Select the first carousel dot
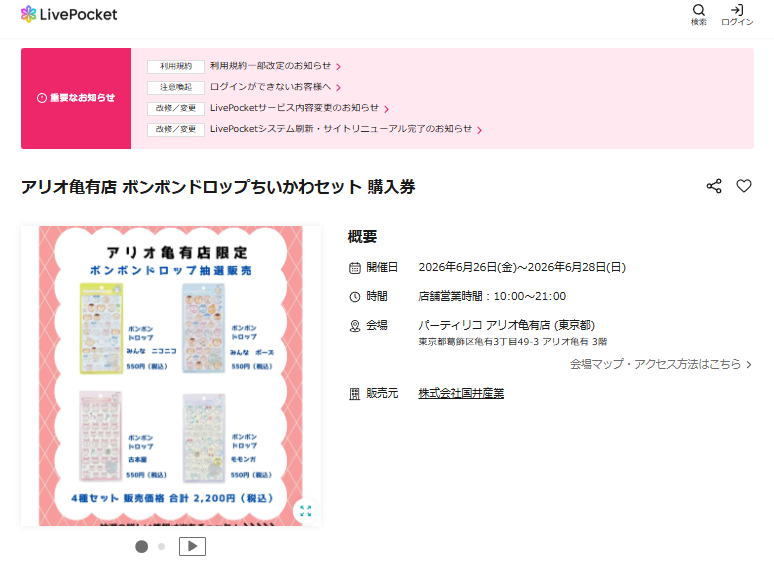This screenshot has height=569, width=774. pyautogui.click(x=142, y=546)
